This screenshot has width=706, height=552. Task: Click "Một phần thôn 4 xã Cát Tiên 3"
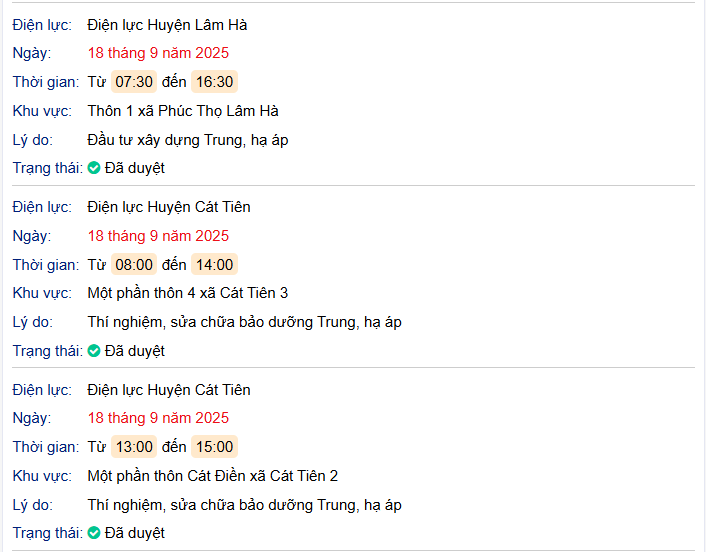(188, 293)
